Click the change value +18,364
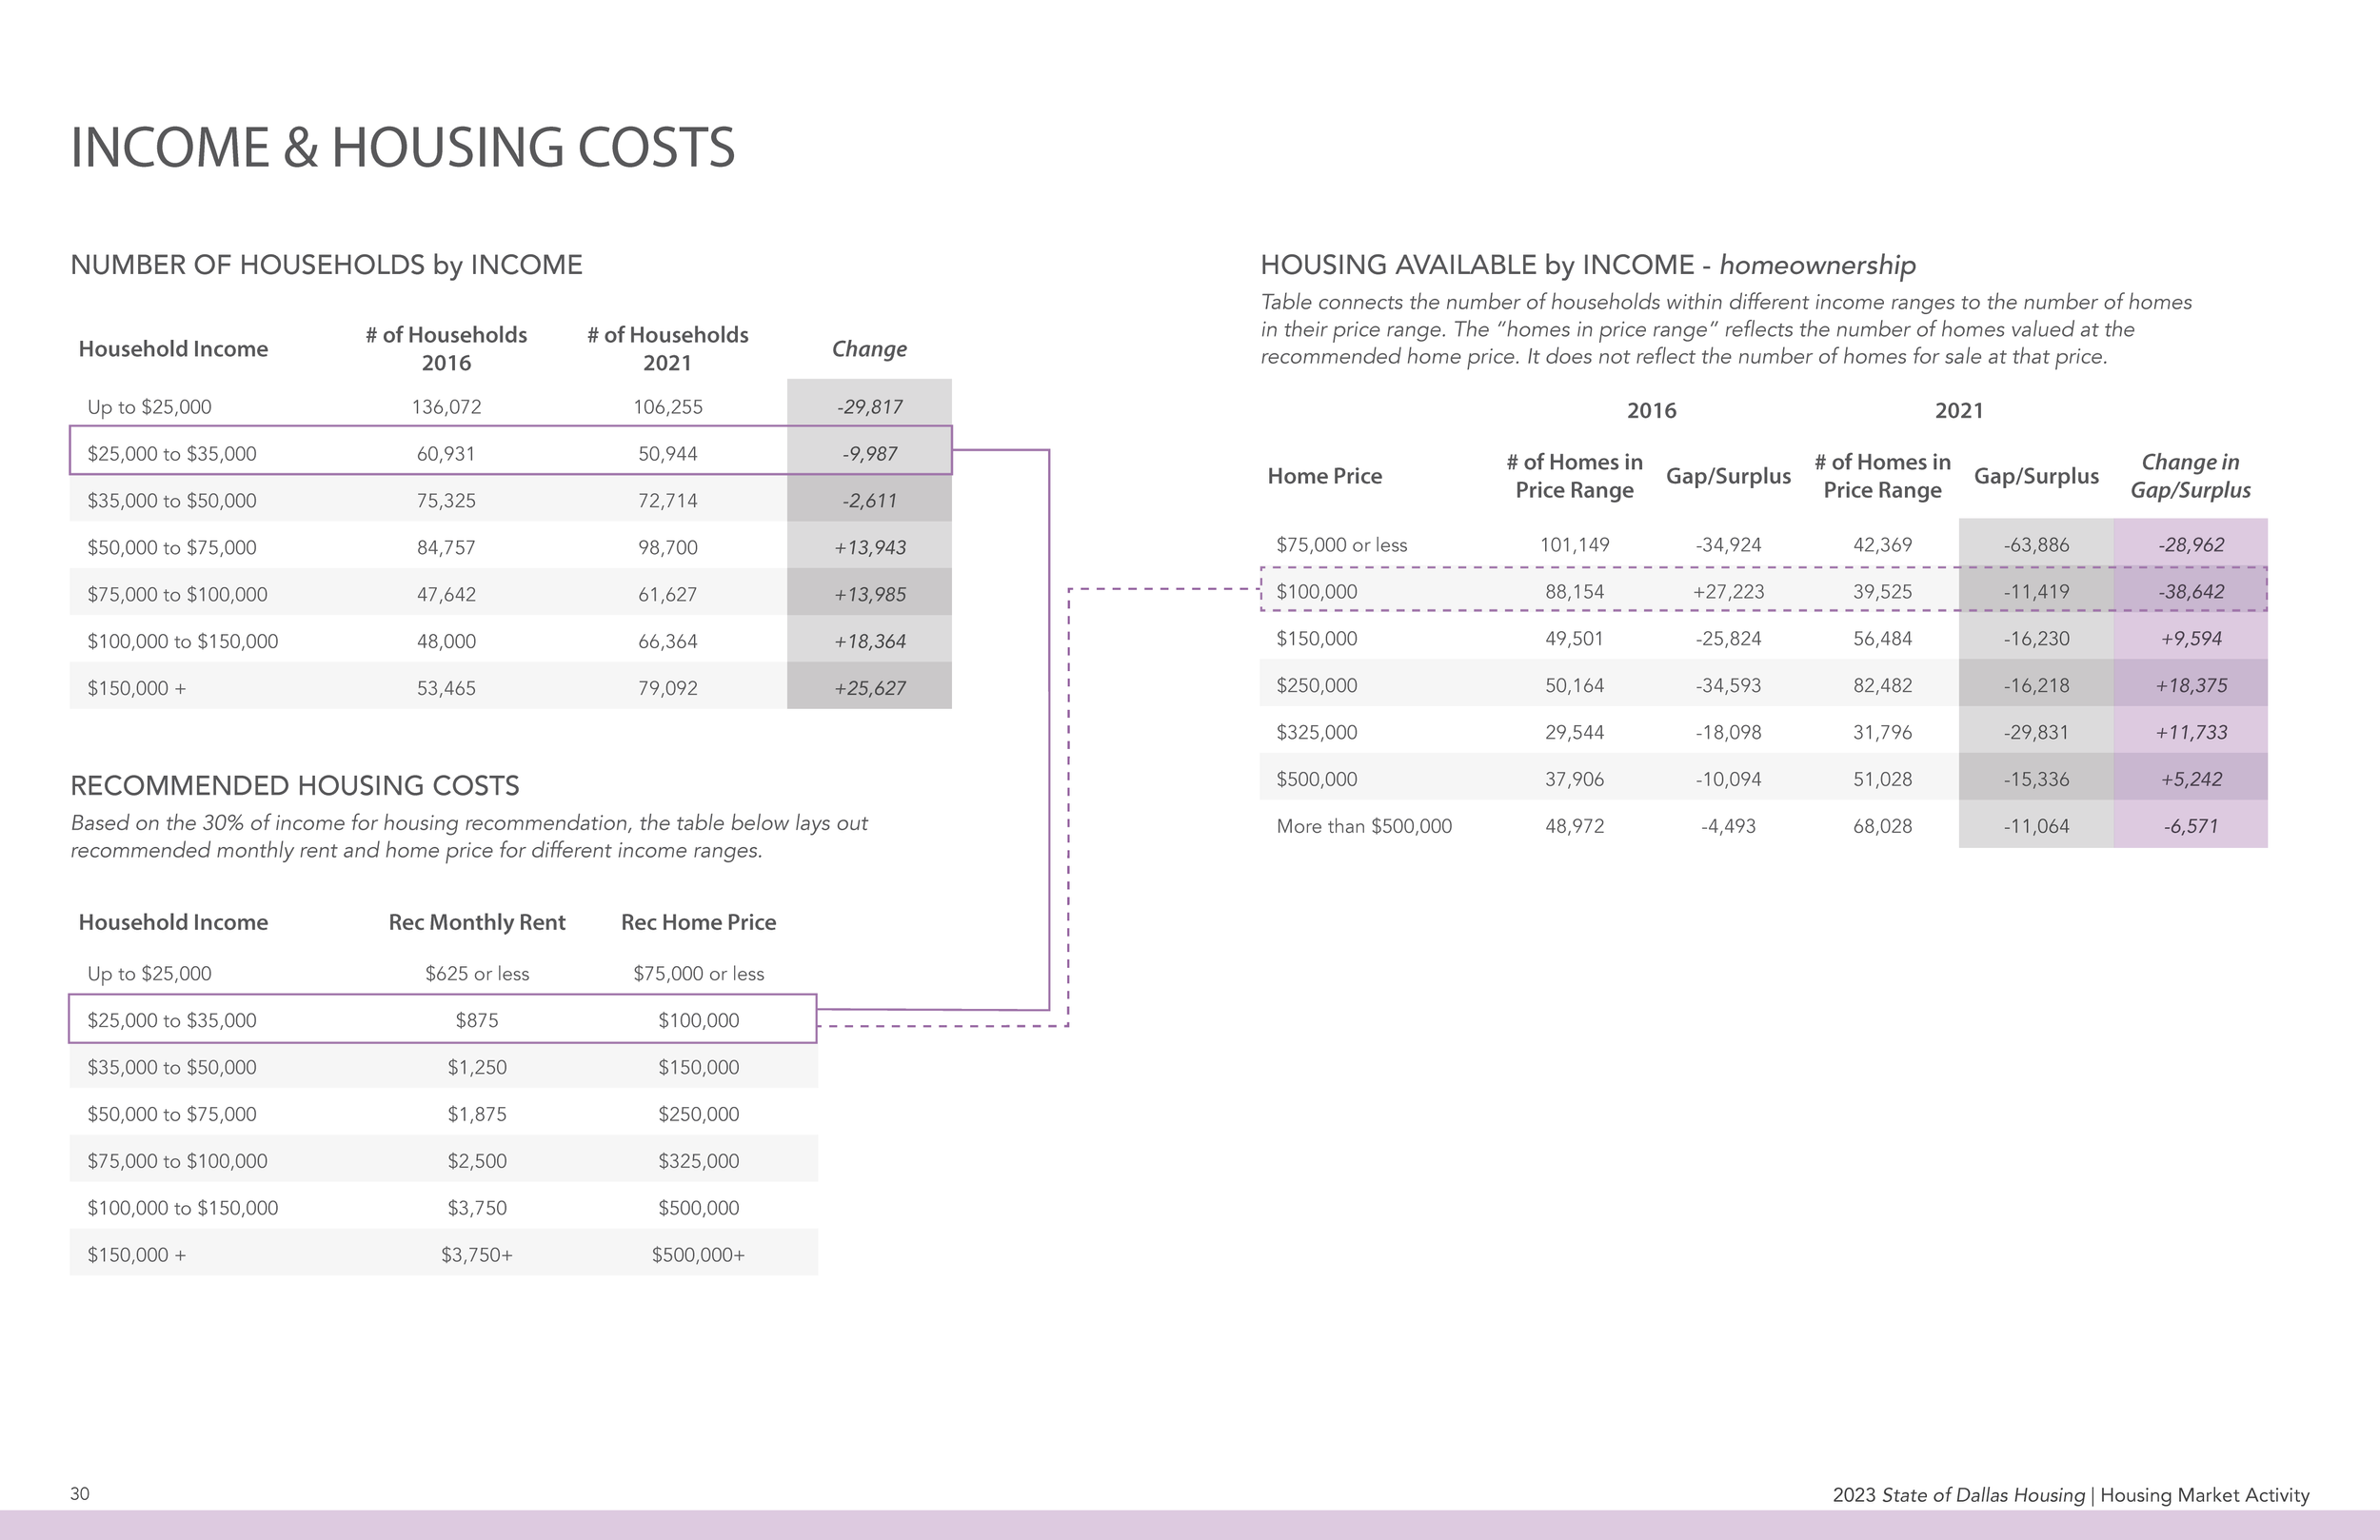2380x1540 pixels. point(870,642)
